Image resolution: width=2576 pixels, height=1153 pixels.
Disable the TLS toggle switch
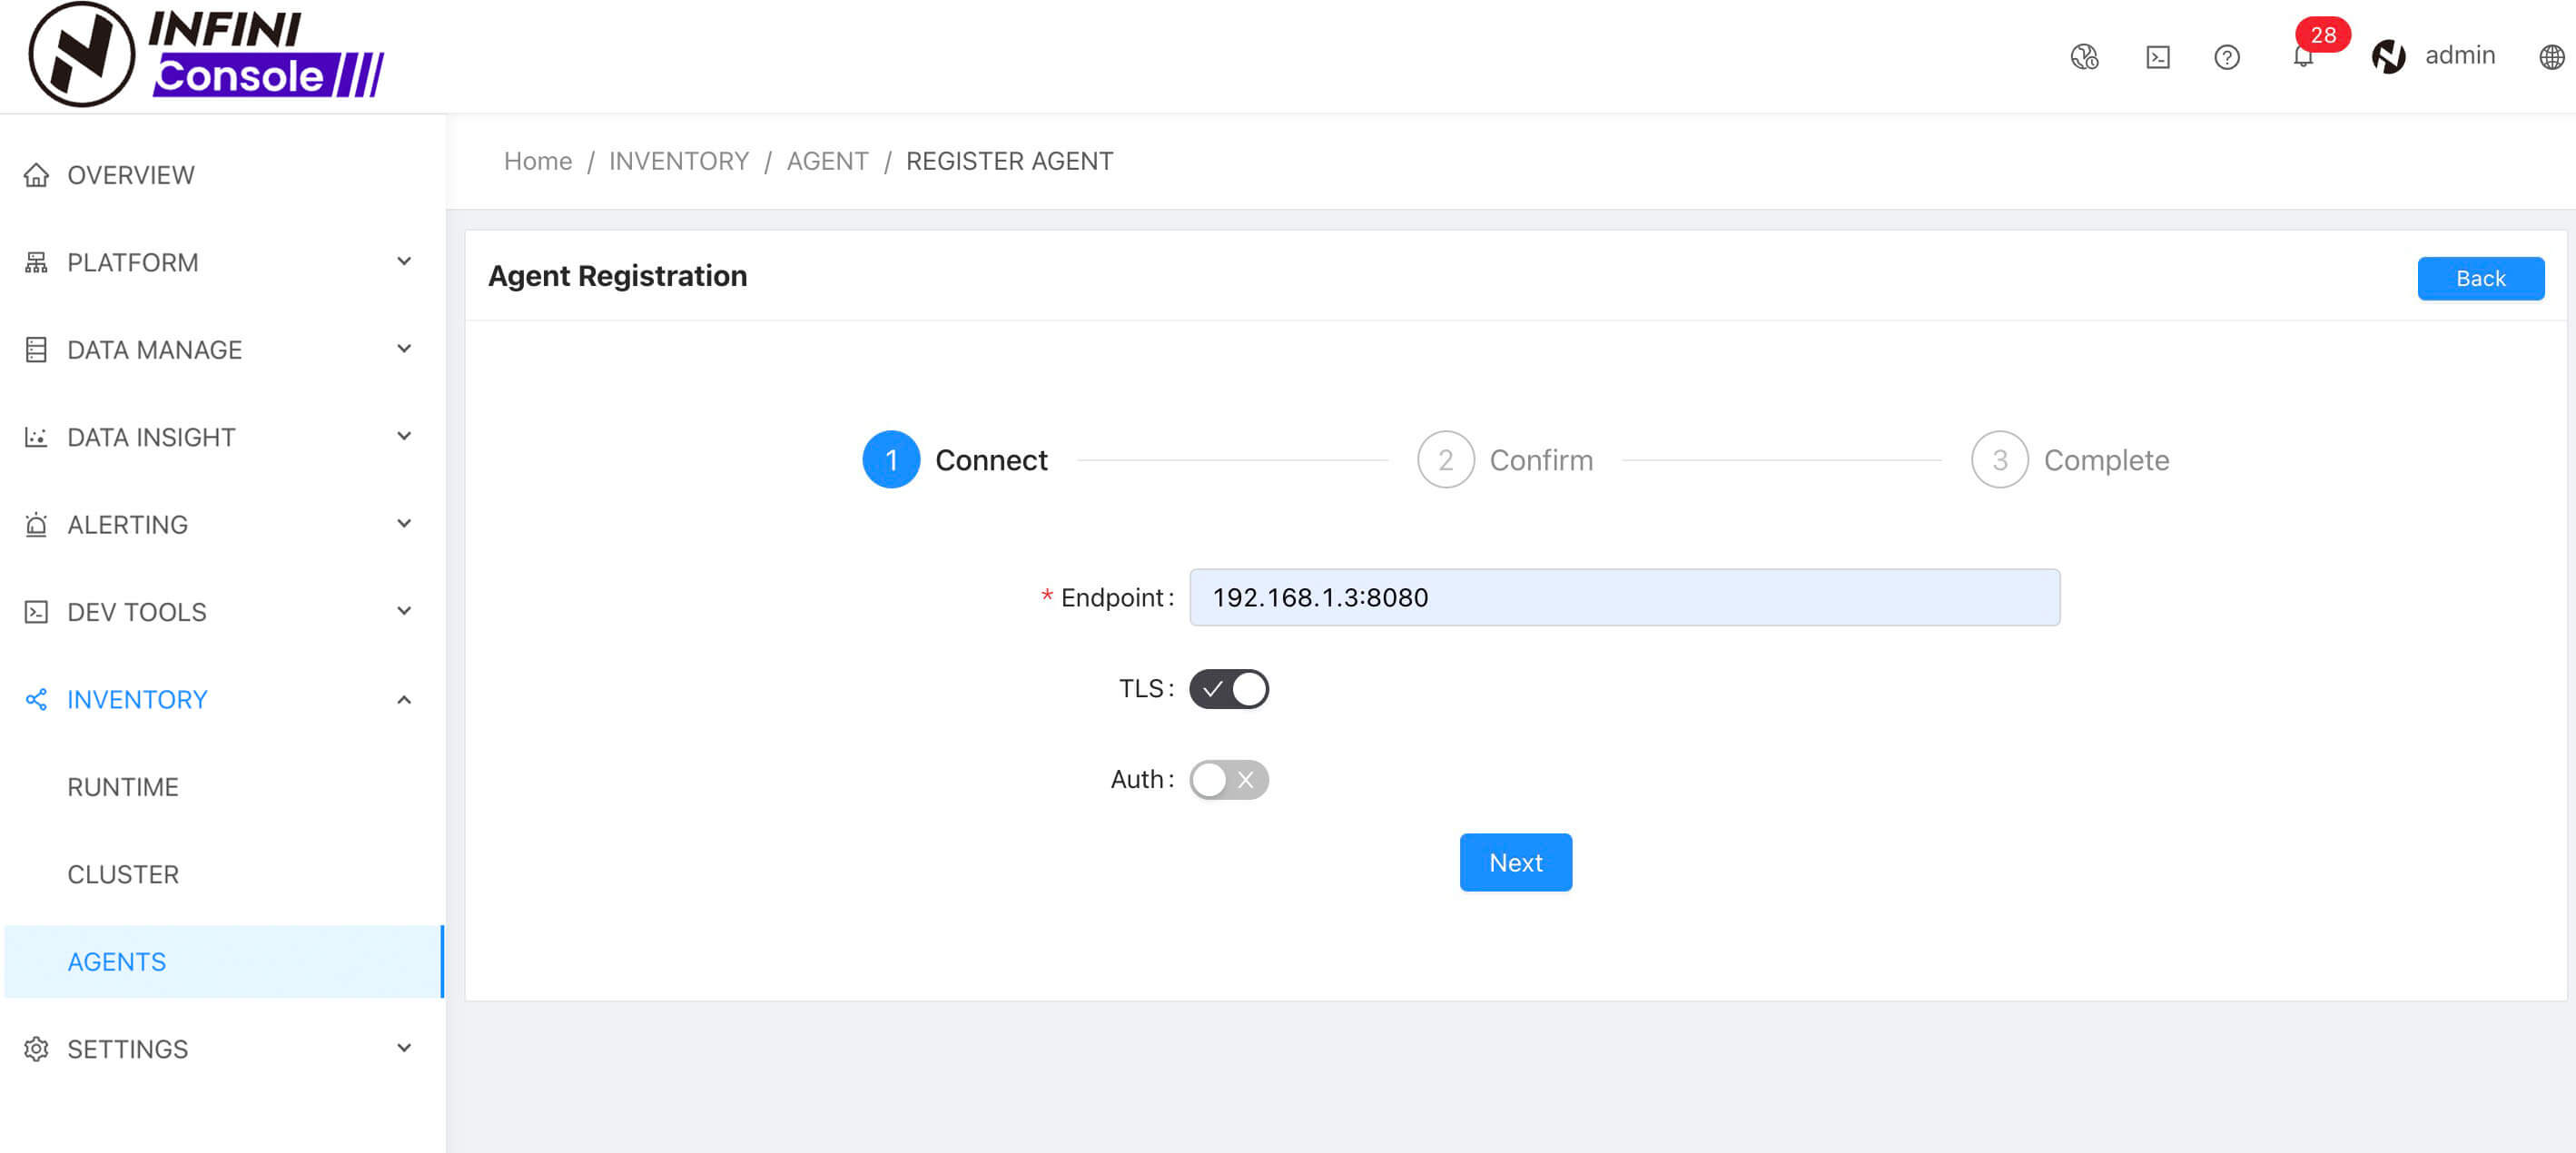pyautogui.click(x=1228, y=689)
